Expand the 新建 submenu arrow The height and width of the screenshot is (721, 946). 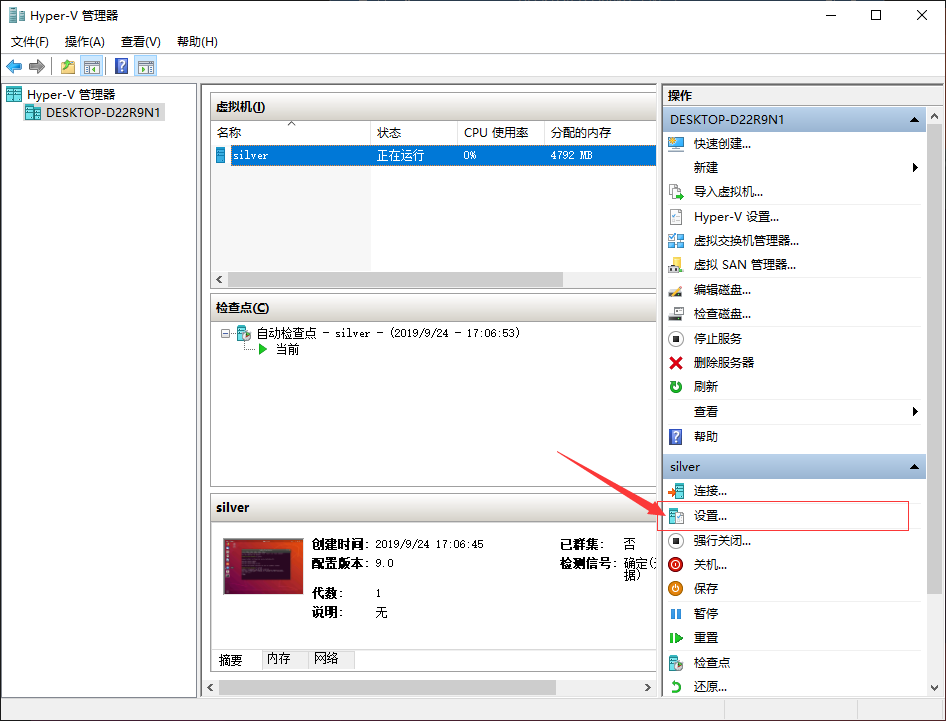click(x=915, y=168)
